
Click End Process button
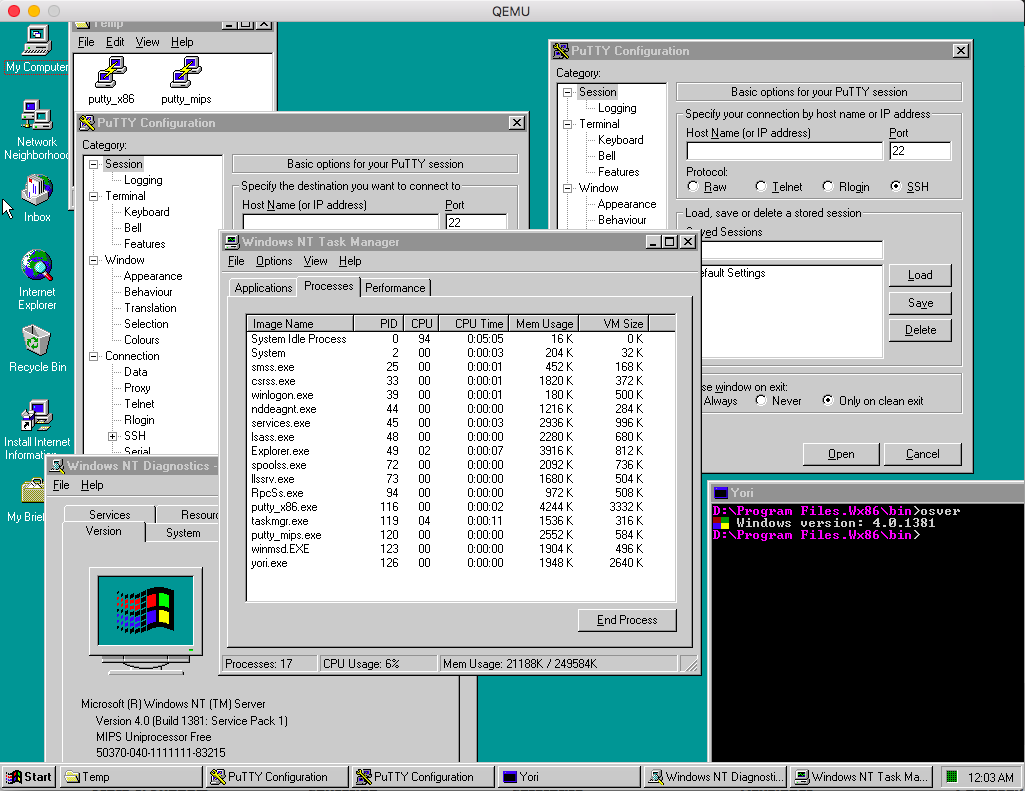pyautogui.click(x=627, y=620)
